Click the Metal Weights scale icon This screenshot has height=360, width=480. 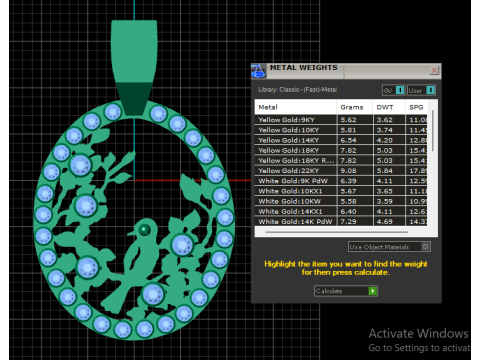click(x=258, y=71)
